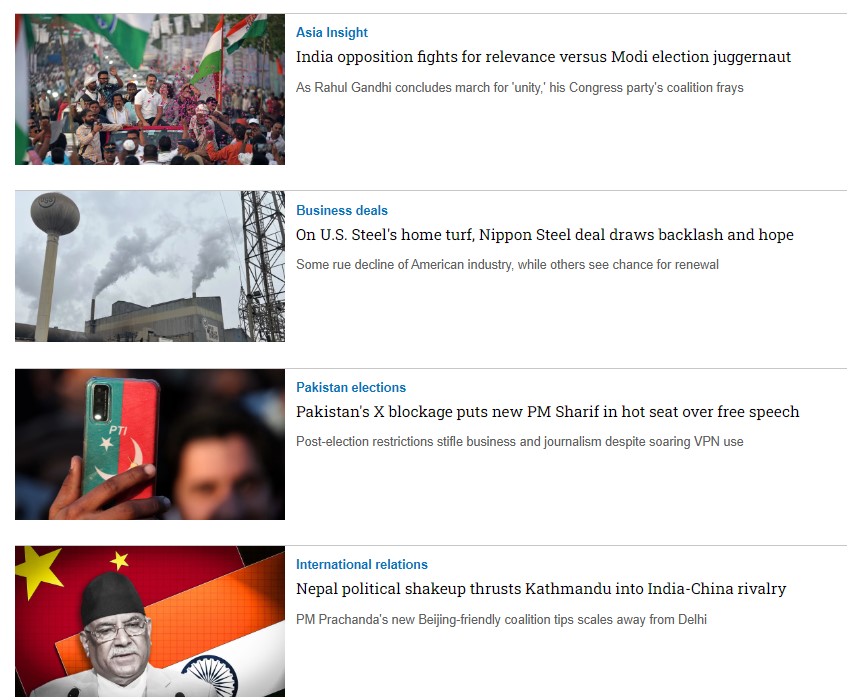Open India opposition fights for relevance headline

[543, 57]
